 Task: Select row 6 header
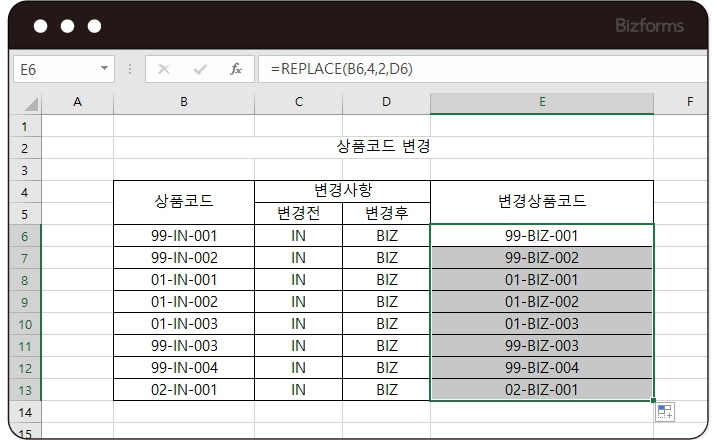(x=25, y=236)
